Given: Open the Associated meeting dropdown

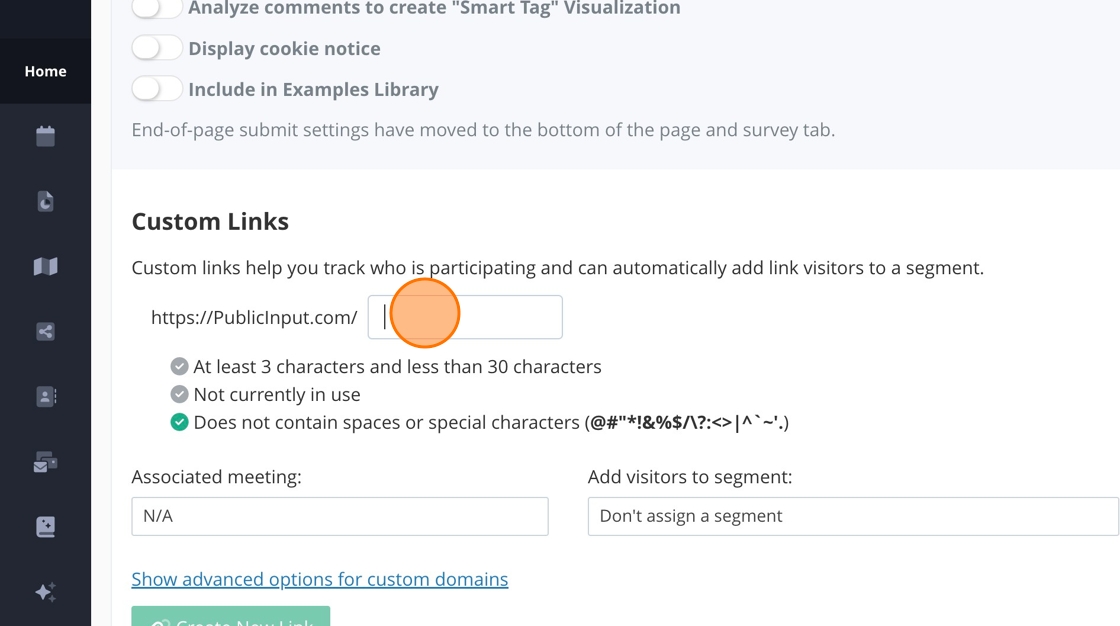Looking at the screenshot, I should point(340,516).
